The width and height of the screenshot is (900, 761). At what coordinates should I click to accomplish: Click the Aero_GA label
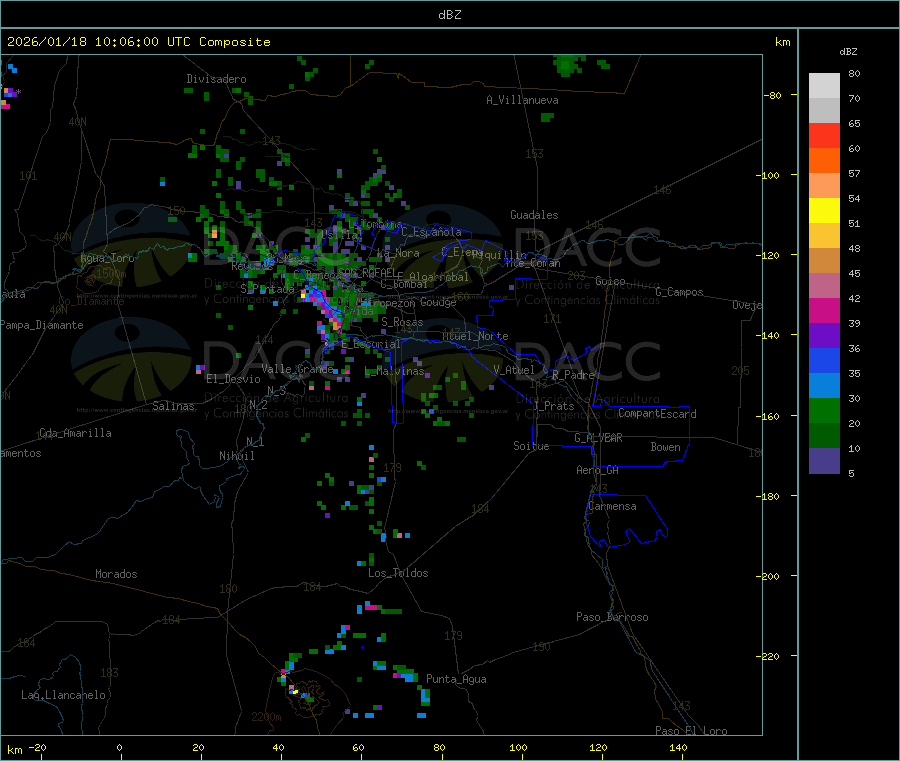pos(598,470)
